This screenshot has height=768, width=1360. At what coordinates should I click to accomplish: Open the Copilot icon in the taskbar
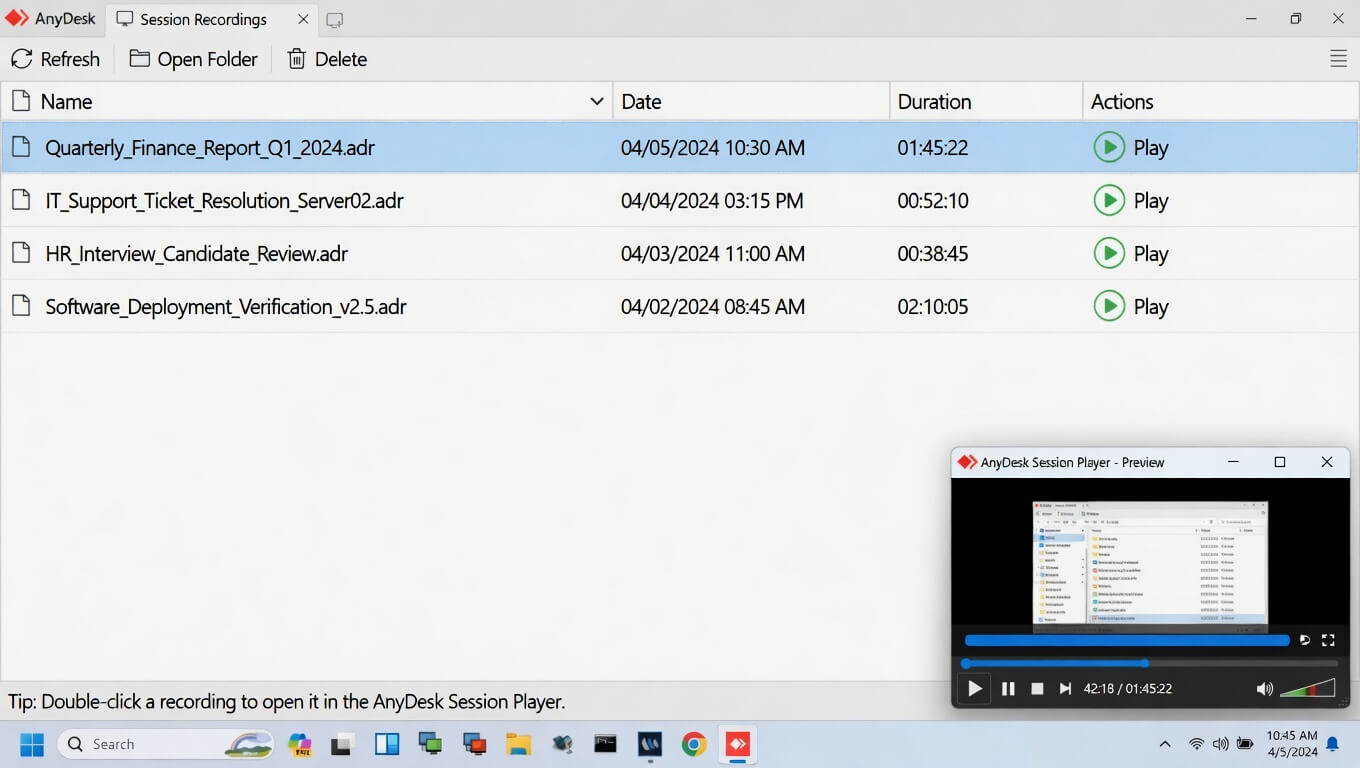coord(299,744)
